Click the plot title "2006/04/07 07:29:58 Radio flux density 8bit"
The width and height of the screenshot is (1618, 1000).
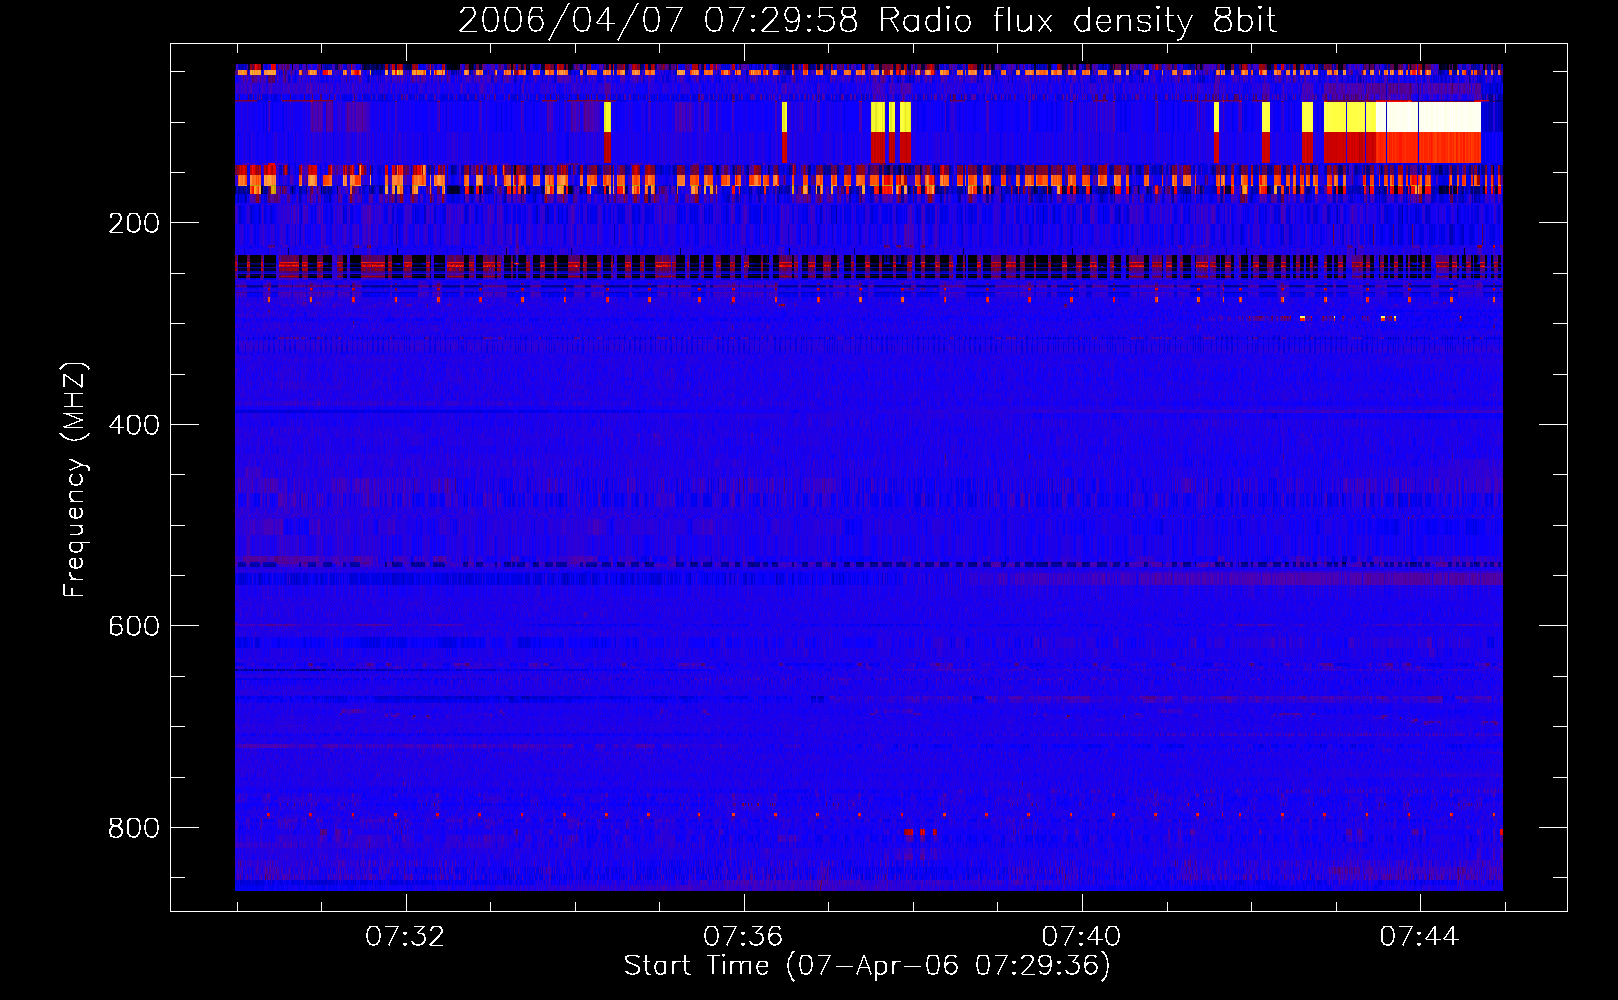click(x=867, y=21)
